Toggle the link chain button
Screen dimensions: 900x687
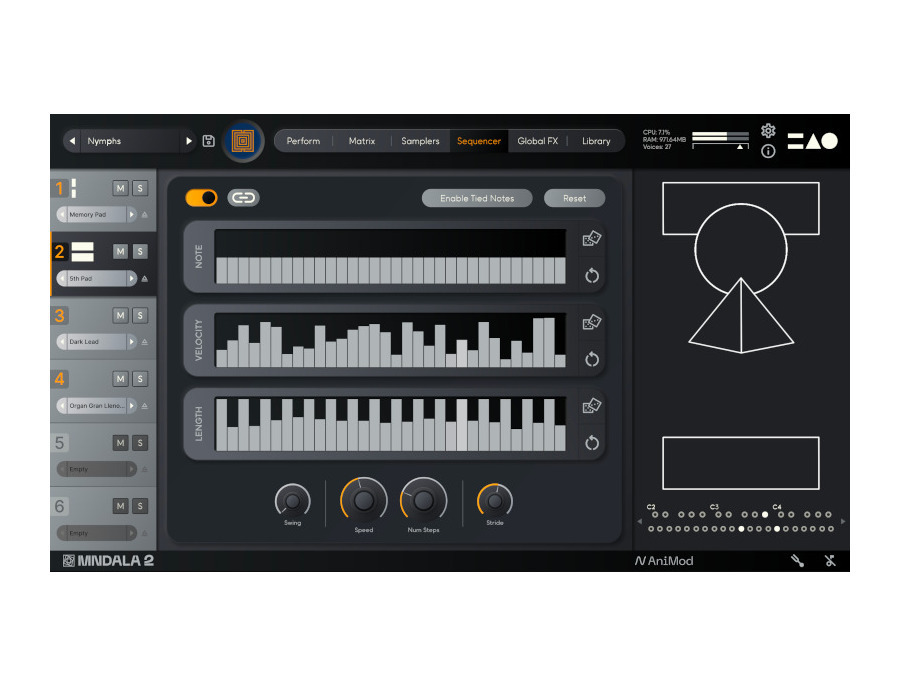click(x=243, y=198)
